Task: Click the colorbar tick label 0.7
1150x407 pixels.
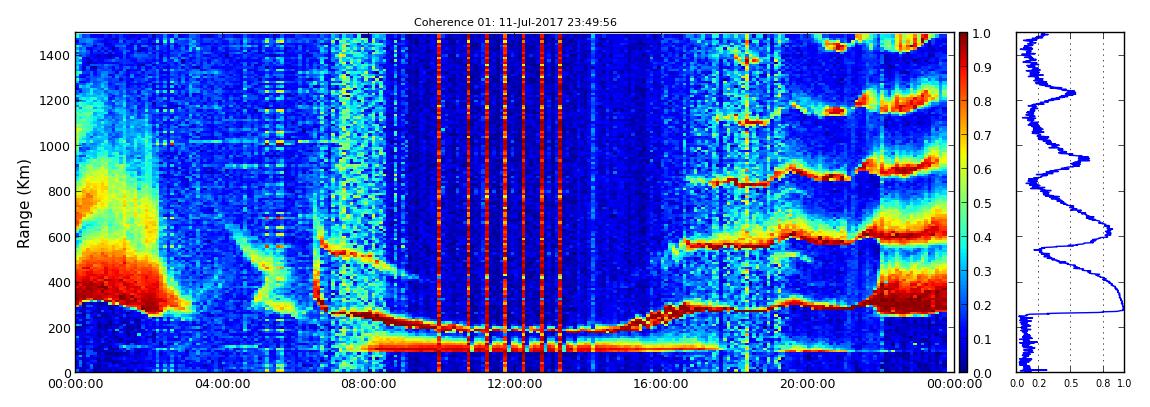Action: tap(983, 136)
